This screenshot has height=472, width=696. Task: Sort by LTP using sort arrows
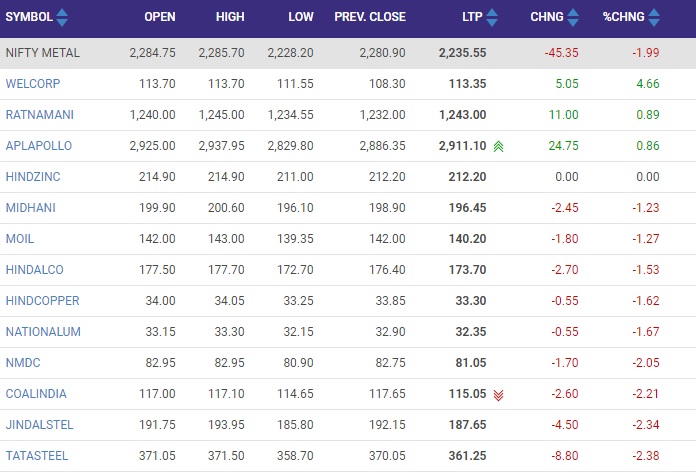pyautogui.click(x=492, y=17)
